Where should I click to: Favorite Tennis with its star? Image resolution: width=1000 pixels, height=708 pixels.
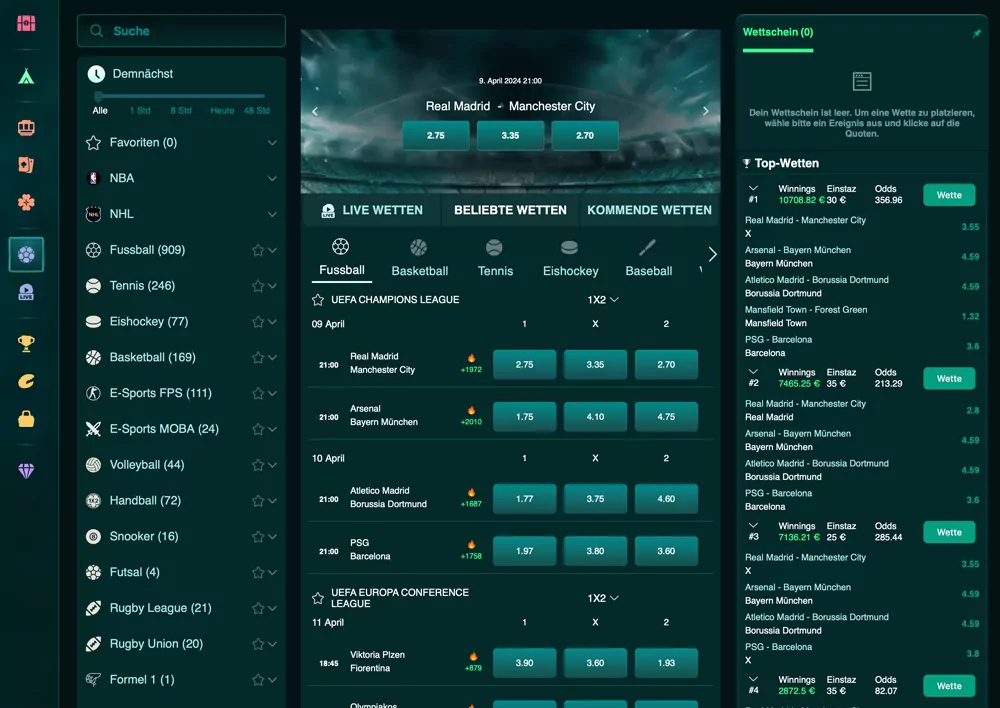[x=258, y=286]
